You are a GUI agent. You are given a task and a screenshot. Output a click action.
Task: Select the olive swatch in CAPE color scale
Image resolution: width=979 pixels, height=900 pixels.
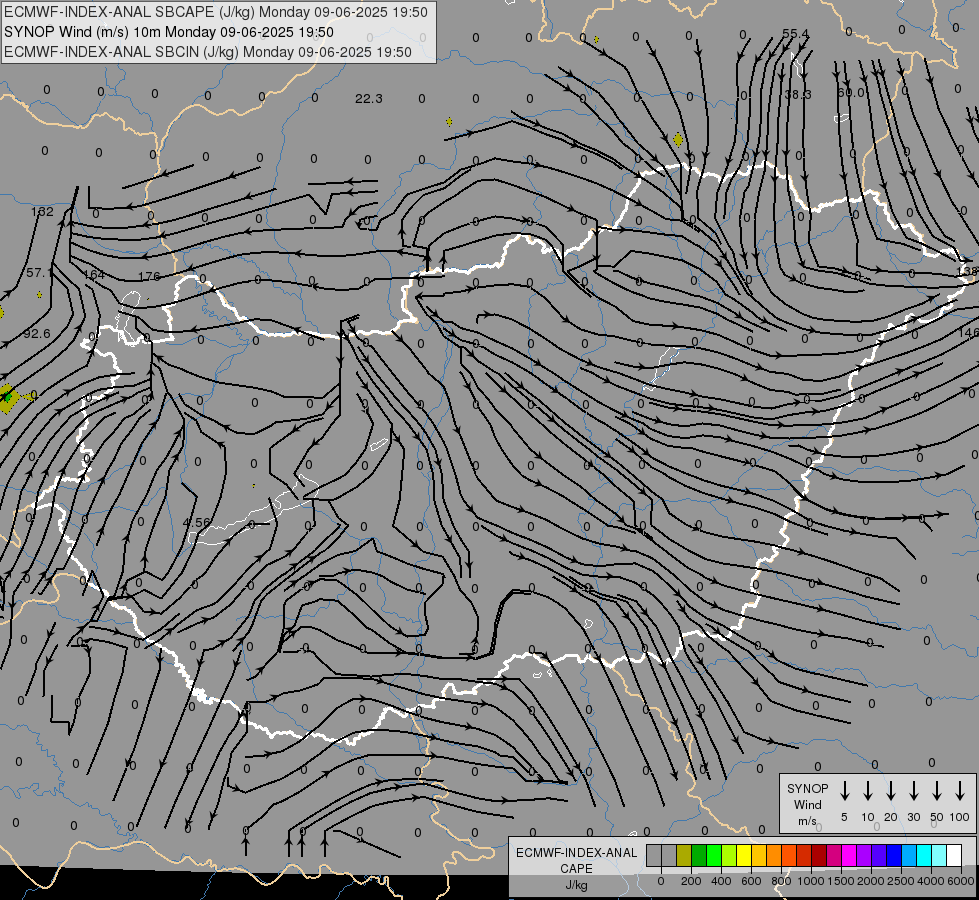[684, 855]
